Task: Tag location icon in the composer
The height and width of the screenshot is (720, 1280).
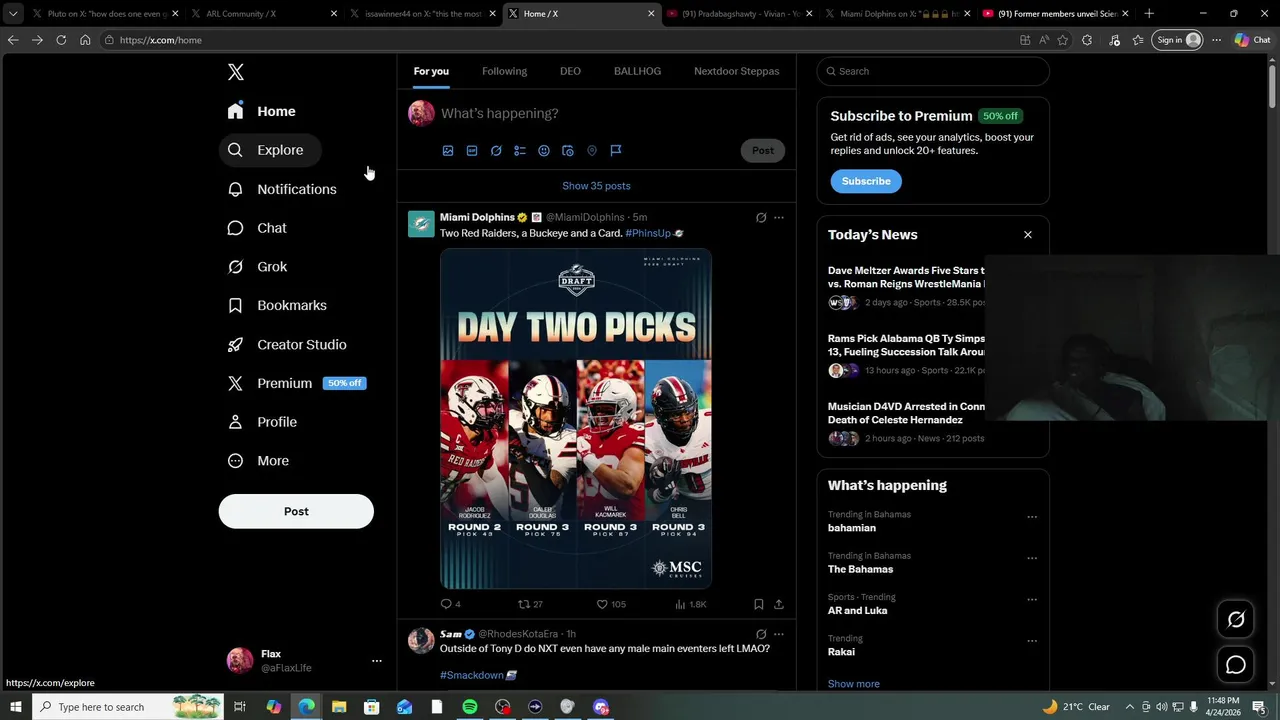Action: point(592,151)
